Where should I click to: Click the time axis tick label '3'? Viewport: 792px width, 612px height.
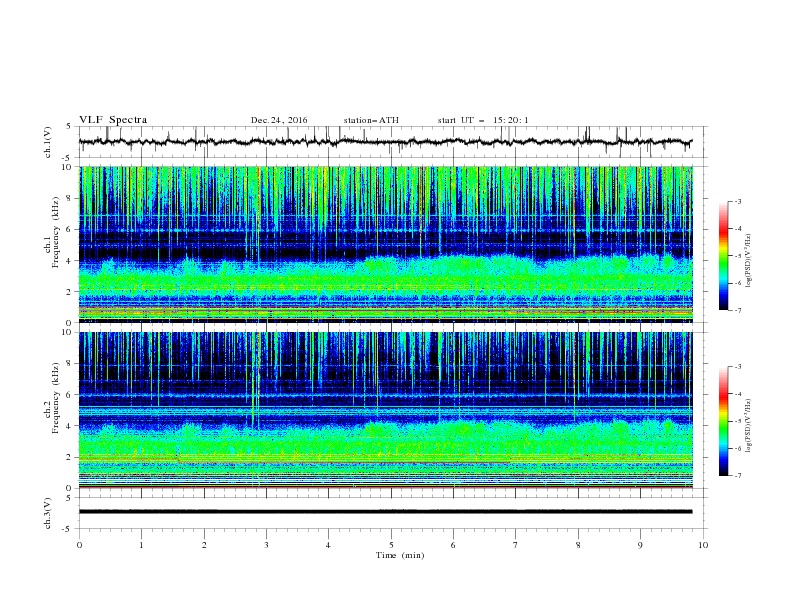[266, 545]
